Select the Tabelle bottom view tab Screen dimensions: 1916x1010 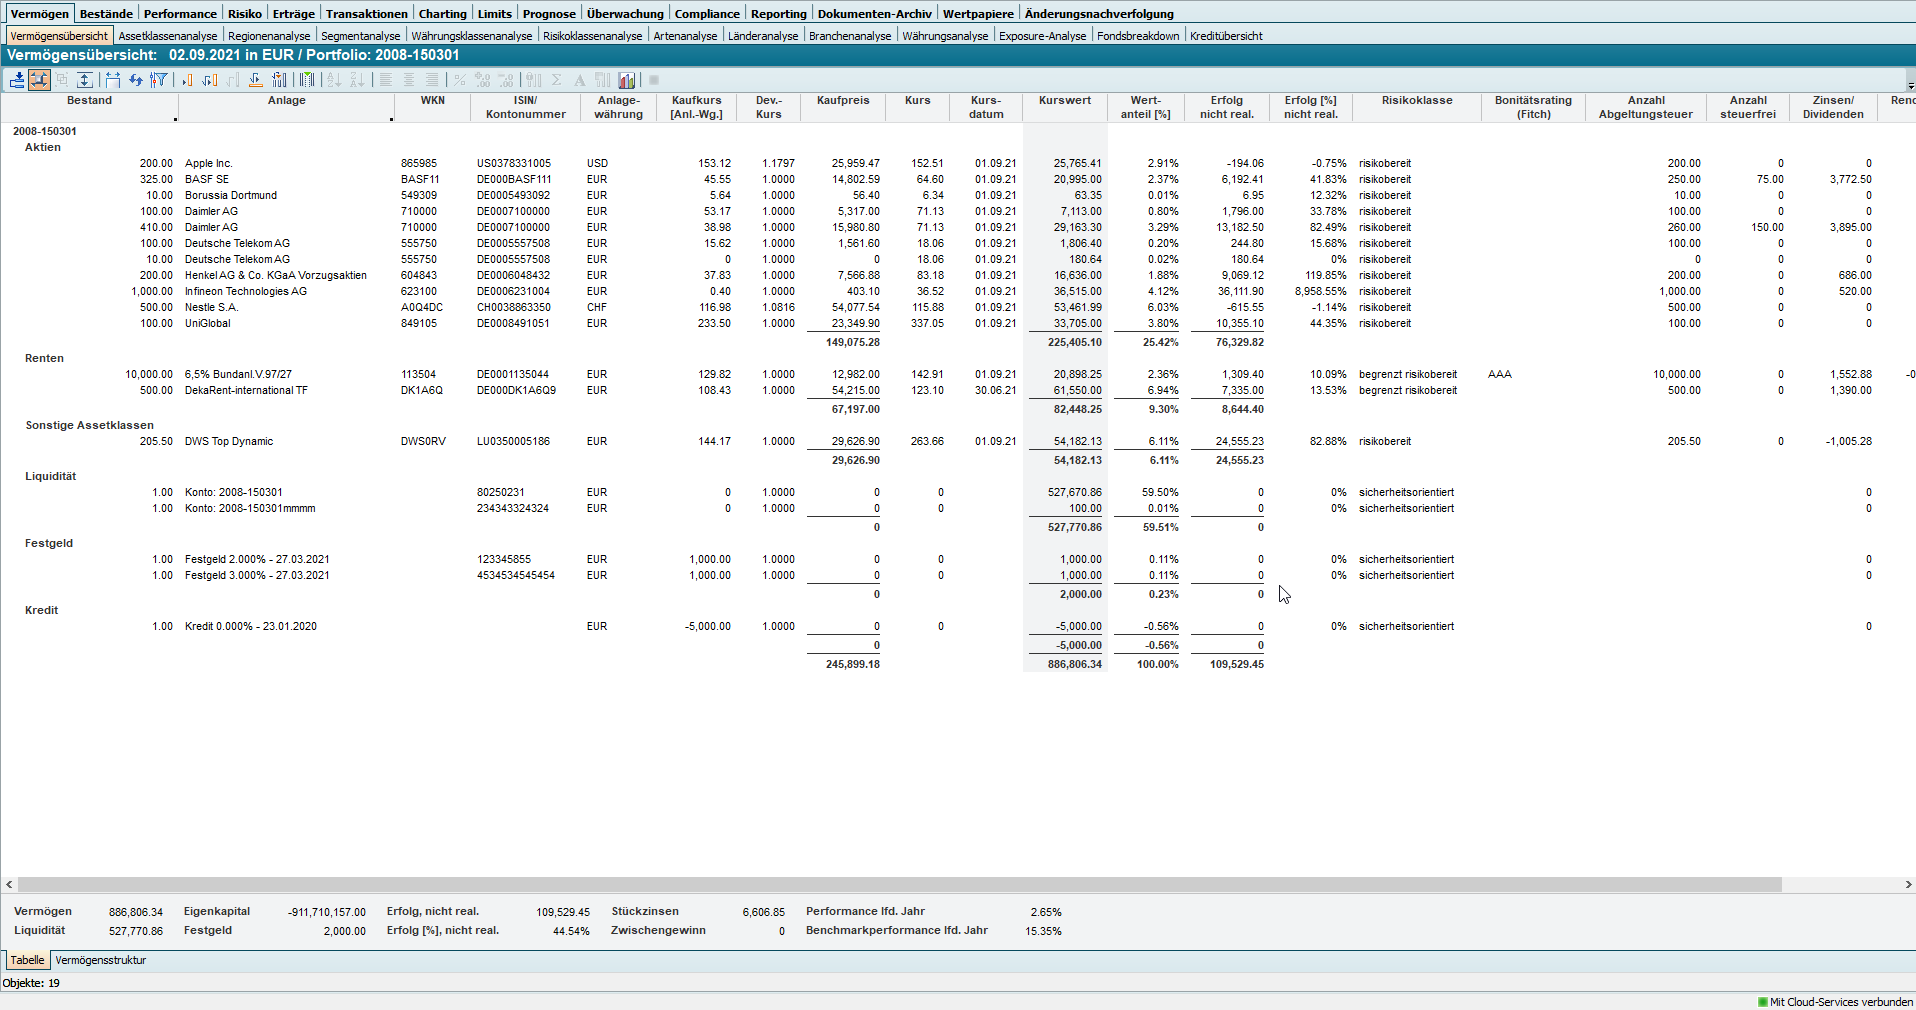[x=27, y=960]
